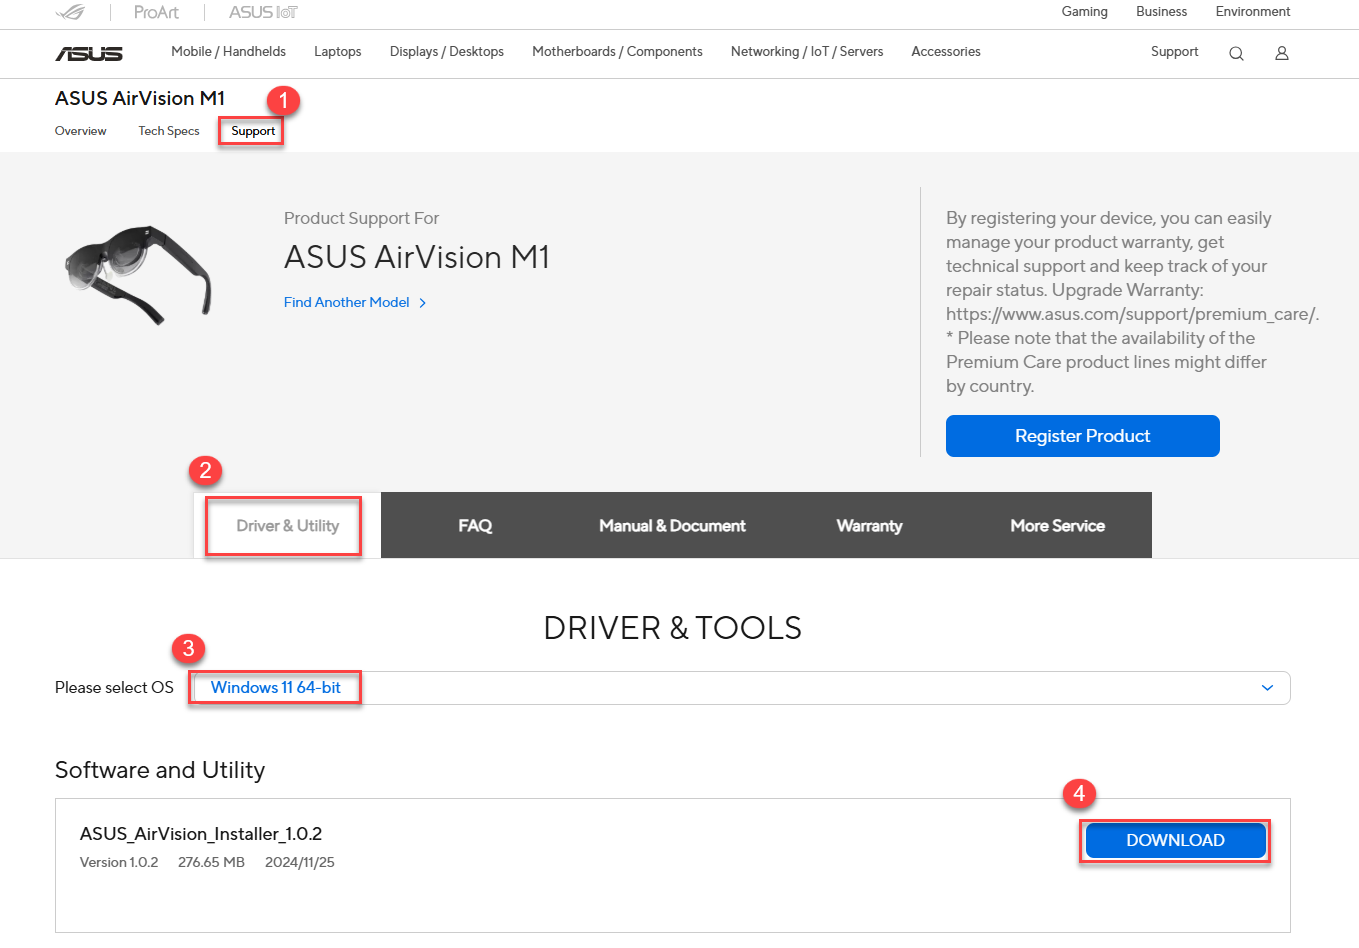This screenshot has width=1359, height=948.
Task: Open the ProArt brand link
Action: tap(156, 12)
